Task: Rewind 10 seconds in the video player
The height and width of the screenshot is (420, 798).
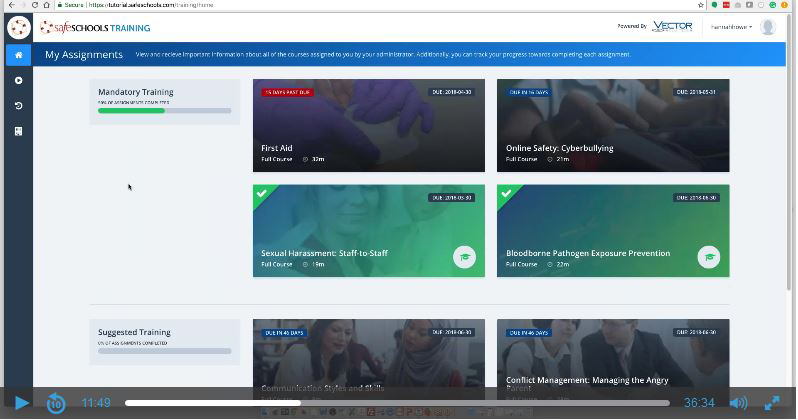Action: click(56, 403)
